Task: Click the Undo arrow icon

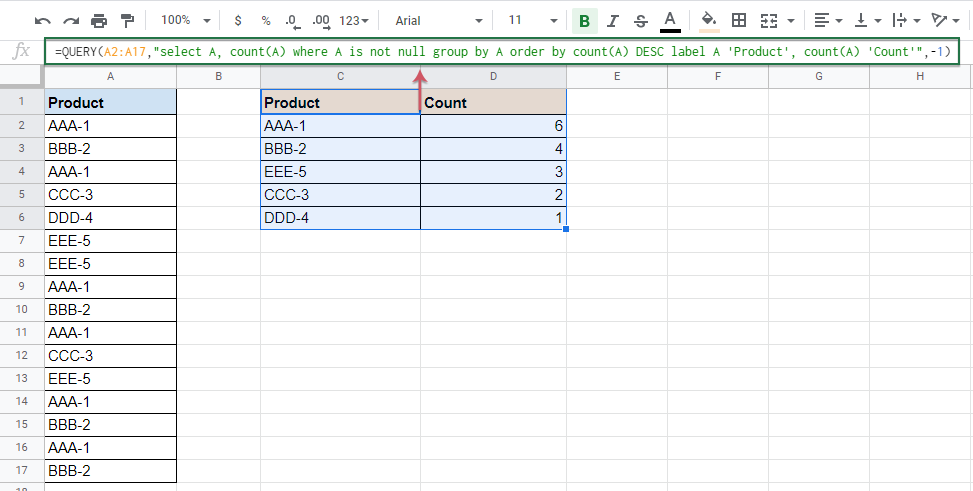Action: tap(43, 20)
